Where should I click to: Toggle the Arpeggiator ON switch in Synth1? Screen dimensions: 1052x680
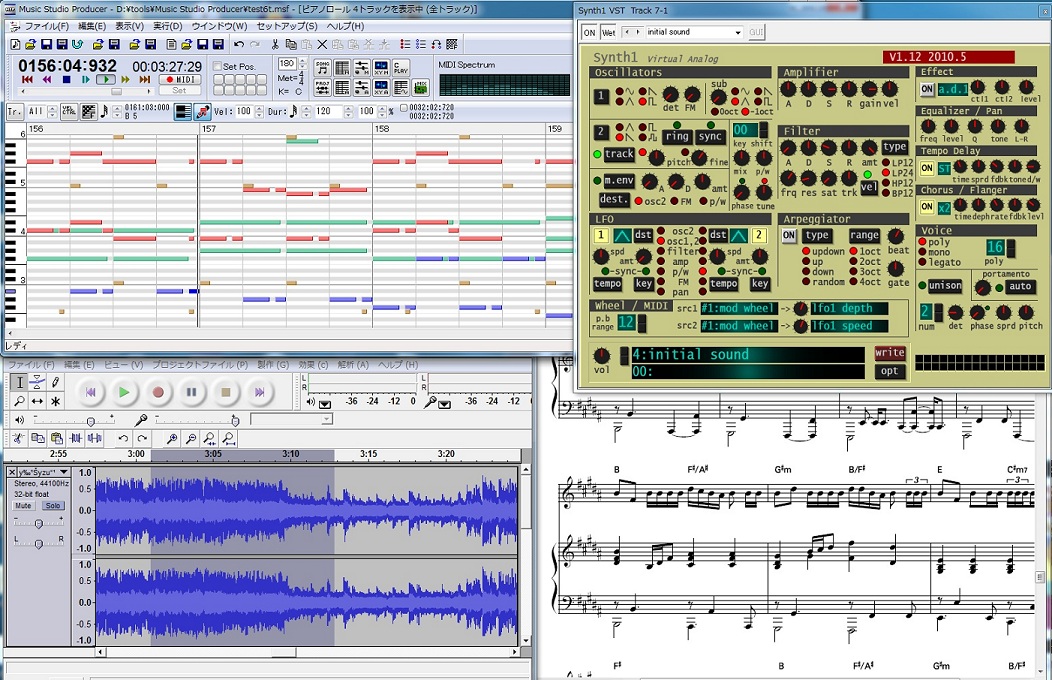pyautogui.click(x=789, y=235)
